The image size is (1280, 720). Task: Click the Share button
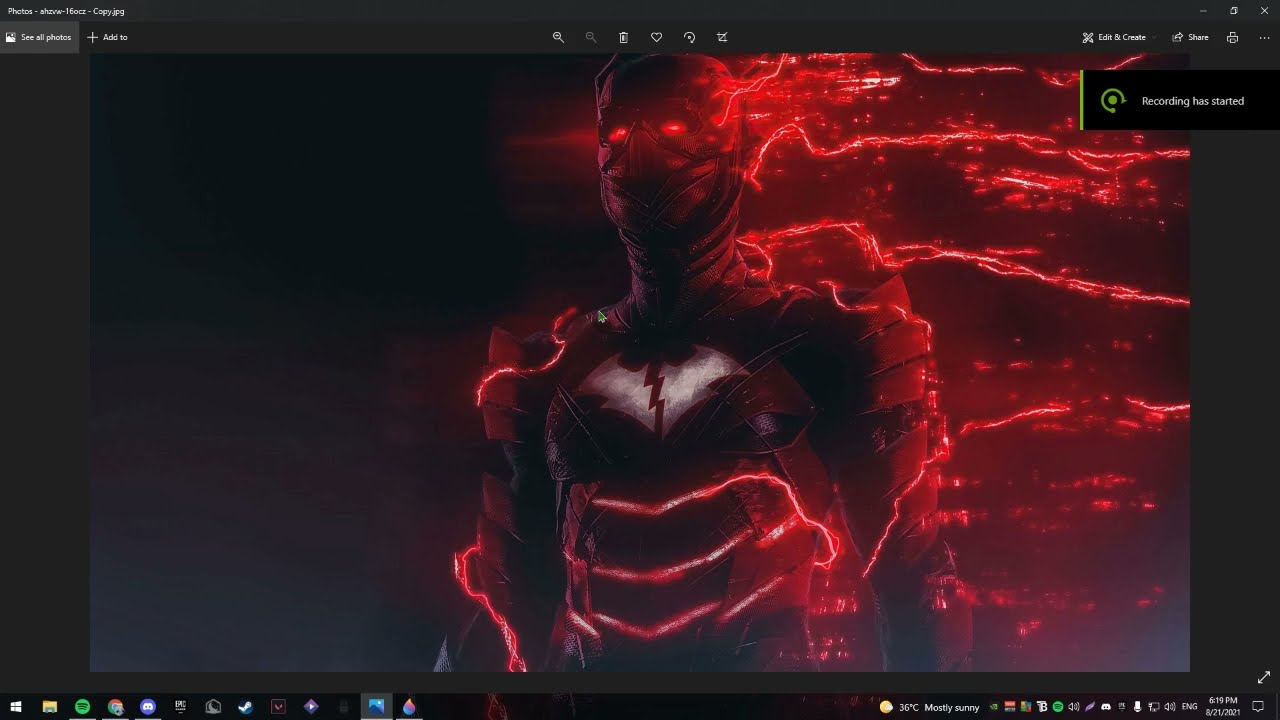click(1190, 37)
